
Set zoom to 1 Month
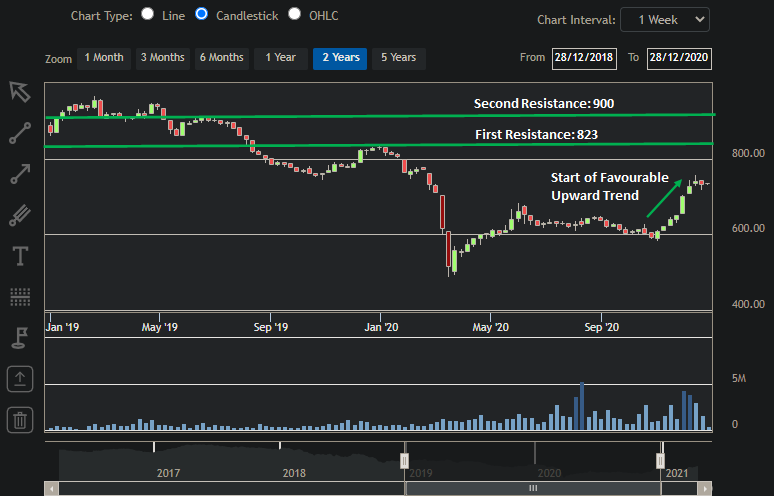click(104, 58)
